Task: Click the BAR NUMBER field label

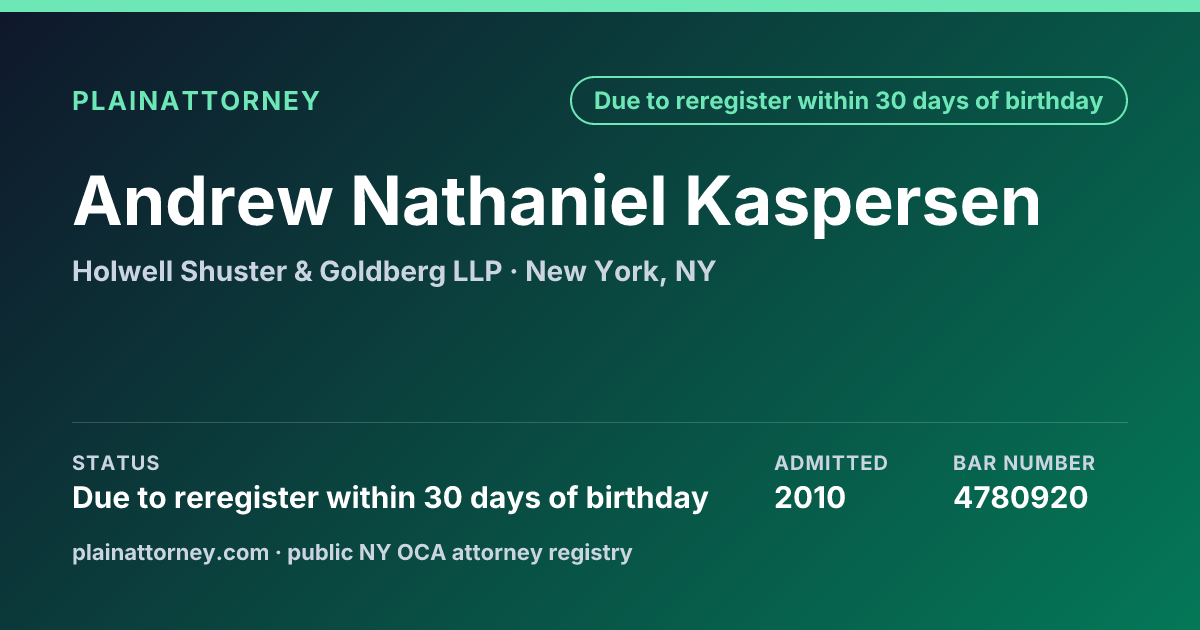Action: pyautogui.click(x=1024, y=463)
